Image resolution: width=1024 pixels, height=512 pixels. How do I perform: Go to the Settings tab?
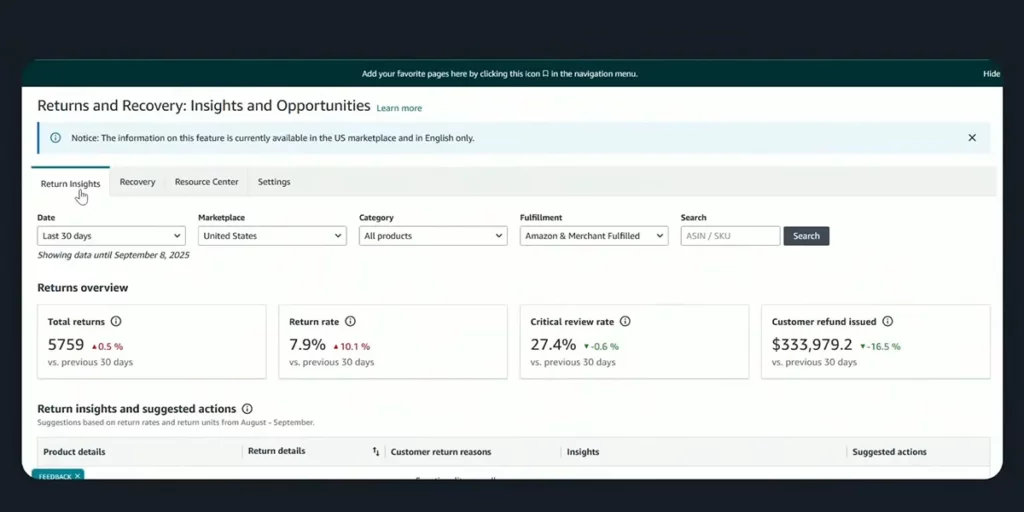pyautogui.click(x=274, y=182)
